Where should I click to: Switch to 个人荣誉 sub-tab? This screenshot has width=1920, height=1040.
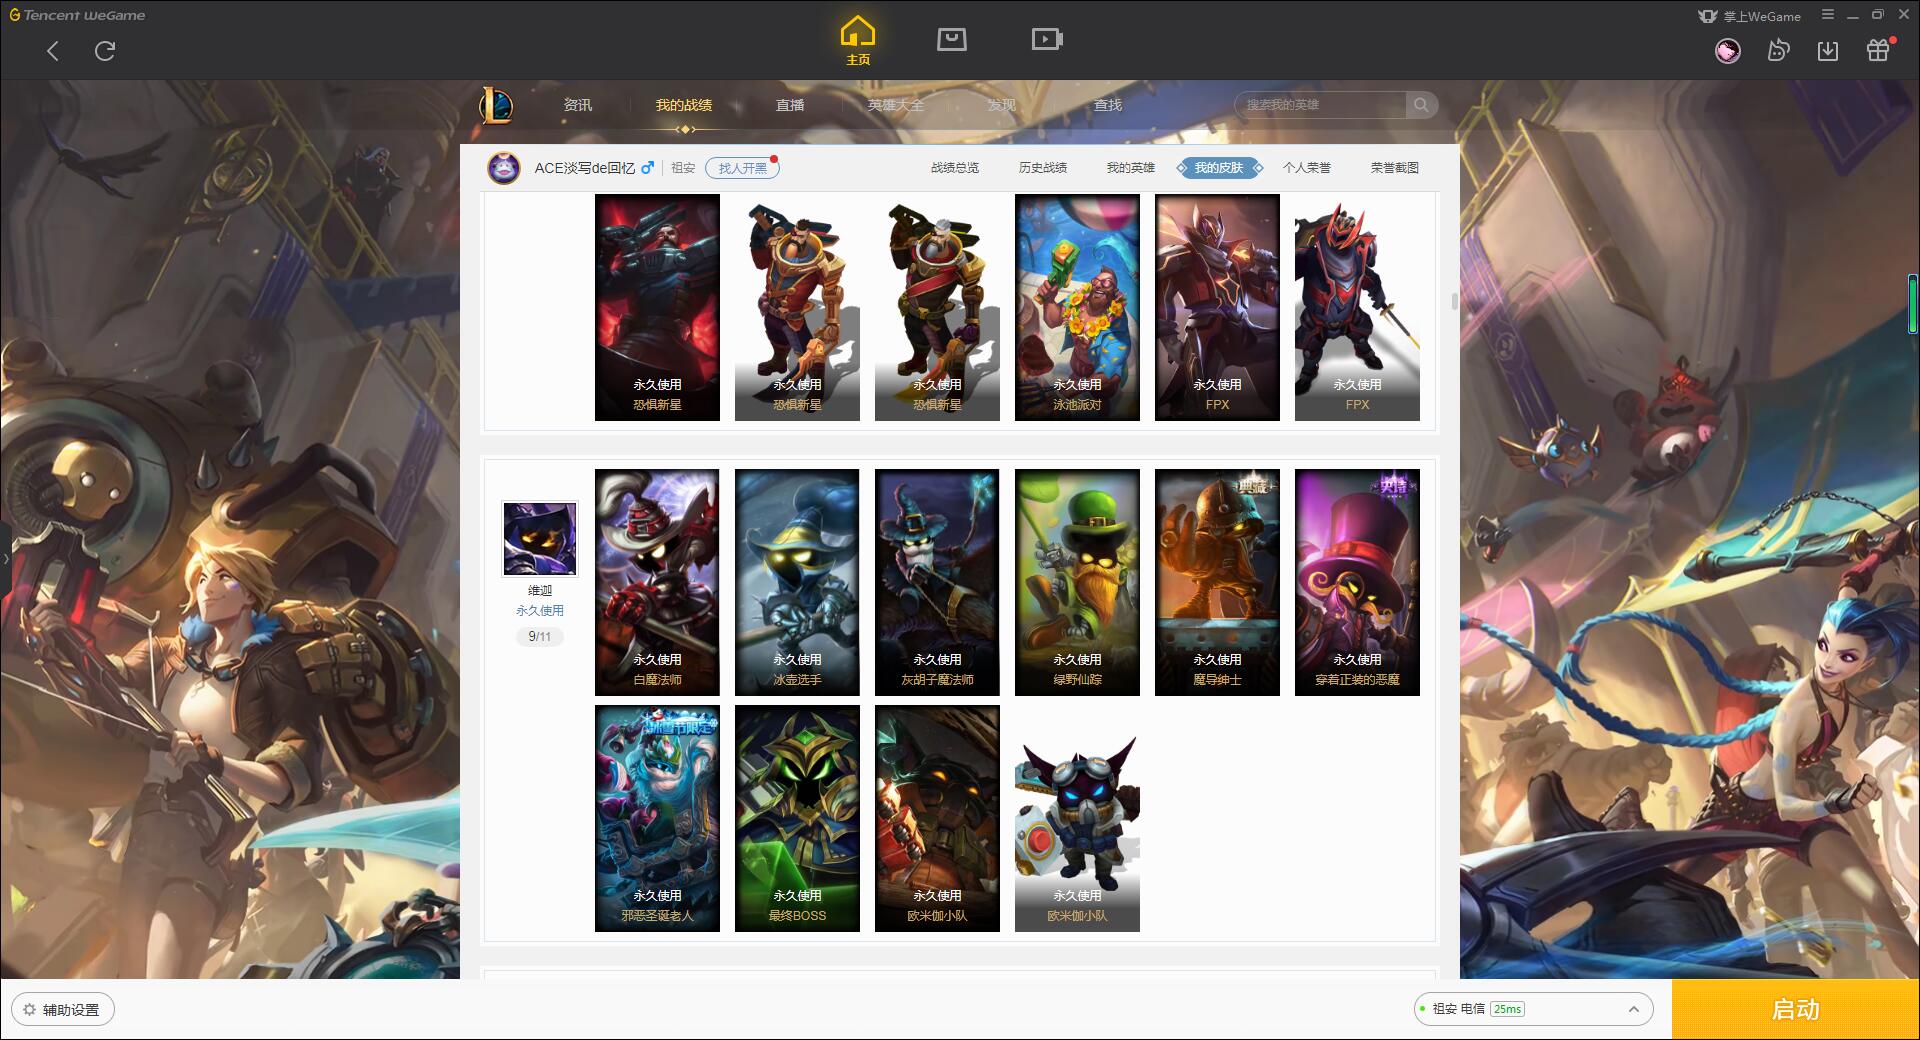[x=1307, y=168]
